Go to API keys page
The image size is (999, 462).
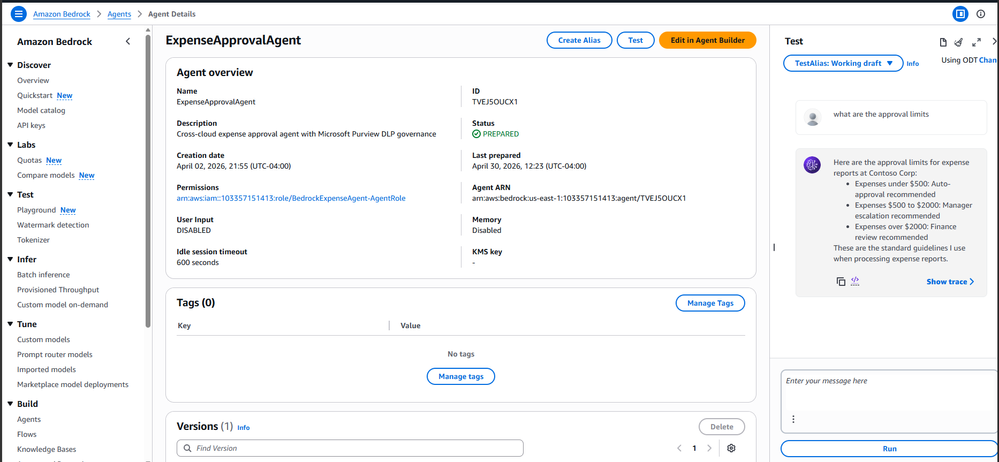coord(31,126)
